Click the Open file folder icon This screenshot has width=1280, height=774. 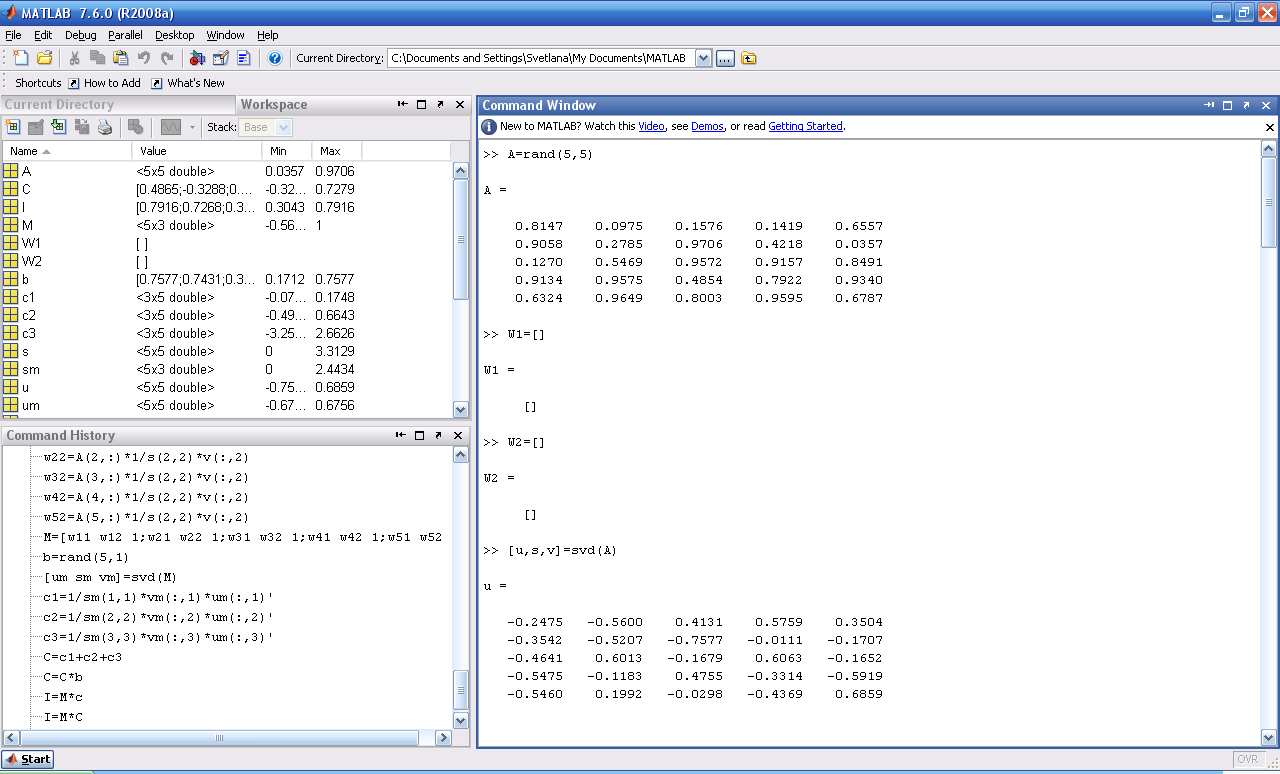[44, 58]
